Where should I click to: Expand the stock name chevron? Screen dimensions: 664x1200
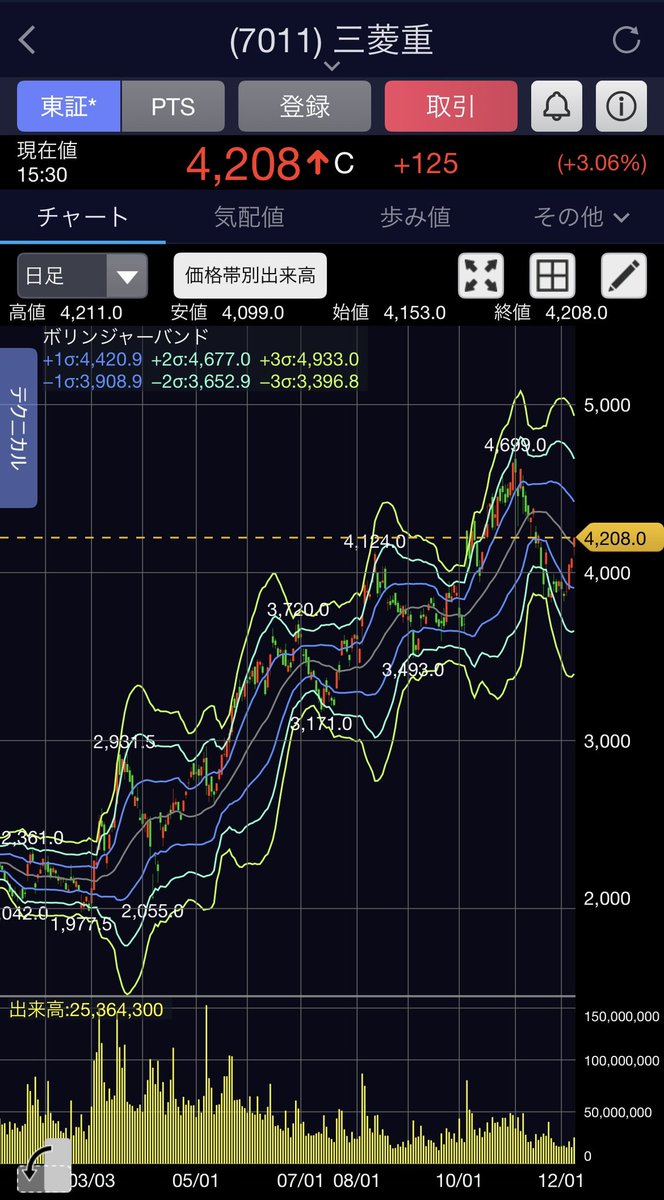(332, 67)
